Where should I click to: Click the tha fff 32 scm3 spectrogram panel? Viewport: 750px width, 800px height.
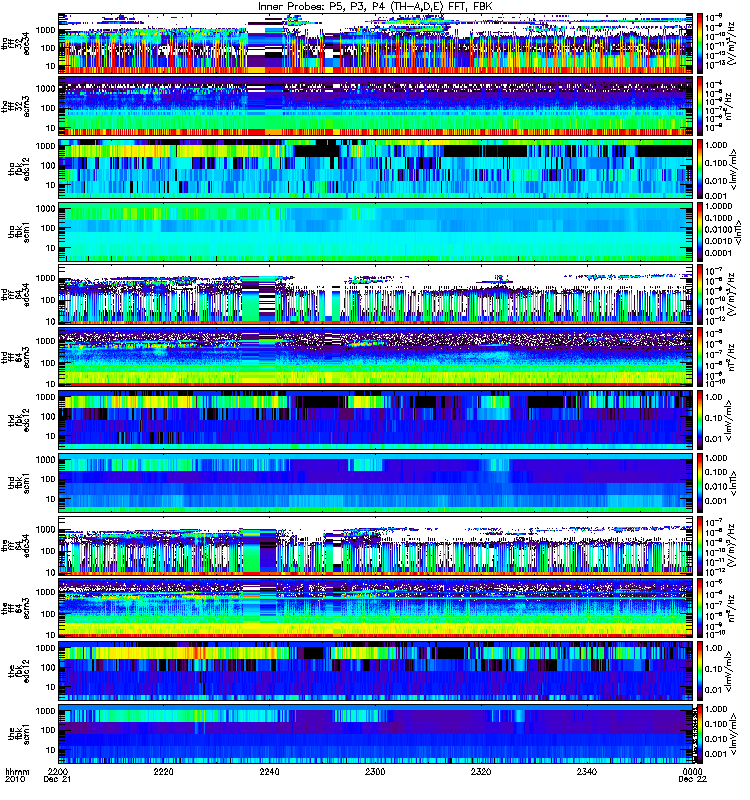[375, 106]
